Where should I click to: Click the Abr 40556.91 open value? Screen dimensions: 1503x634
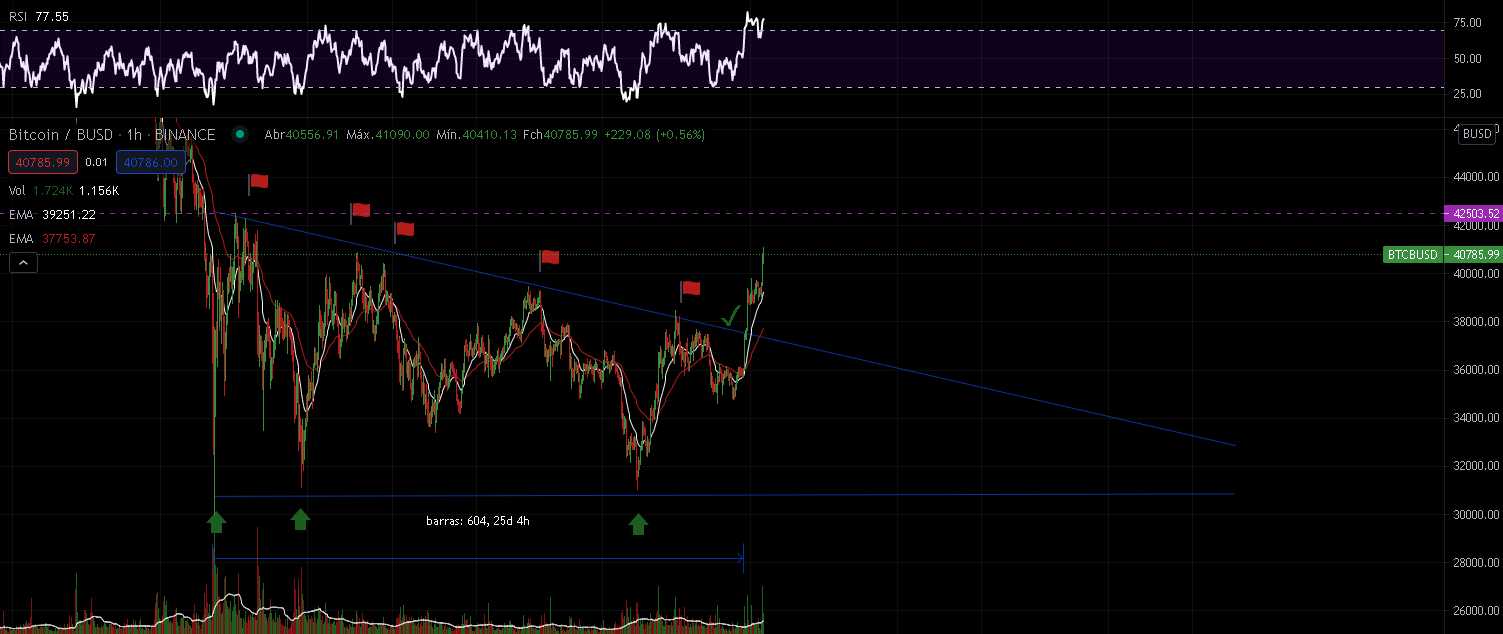[302, 134]
